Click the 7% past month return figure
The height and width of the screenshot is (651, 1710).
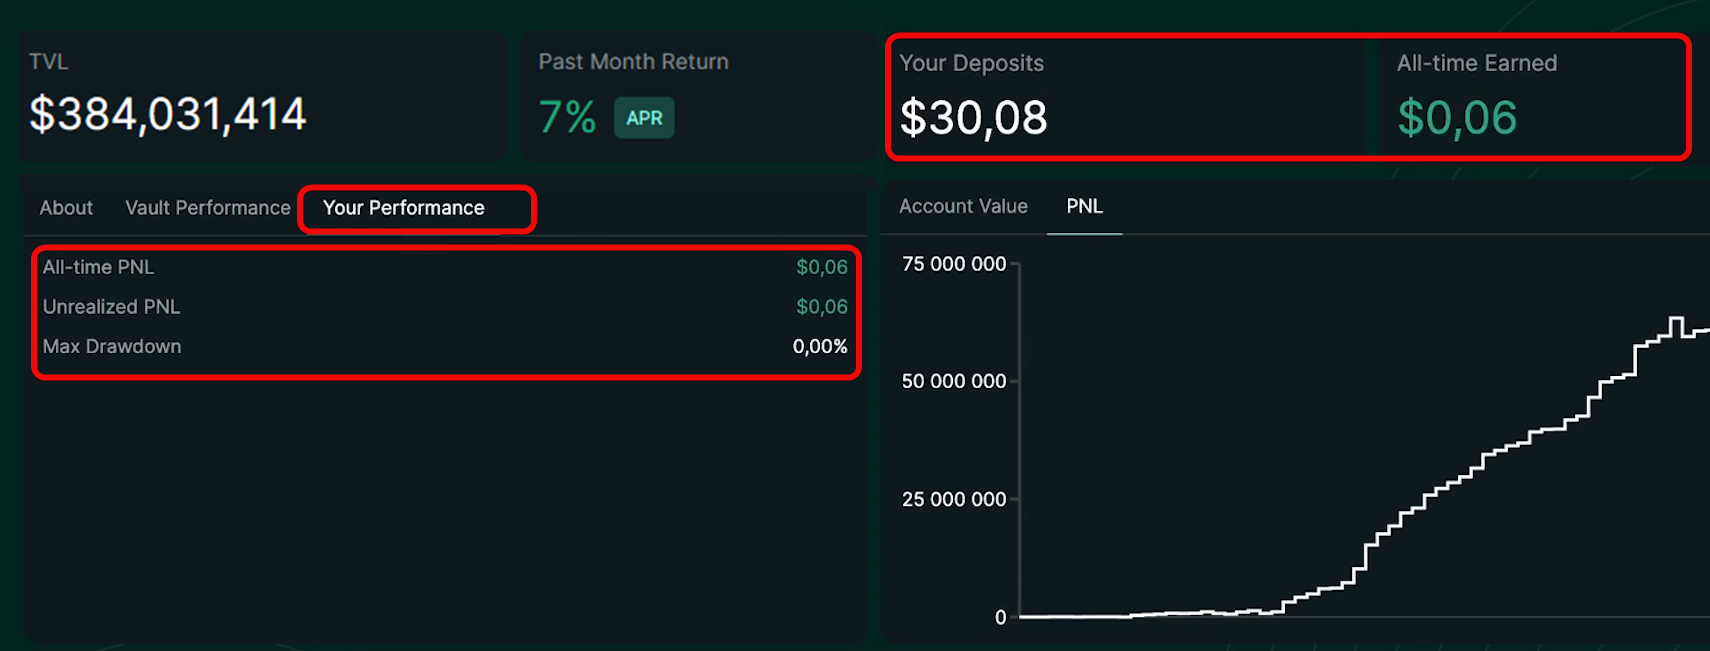pyautogui.click(x=567, y=118)
